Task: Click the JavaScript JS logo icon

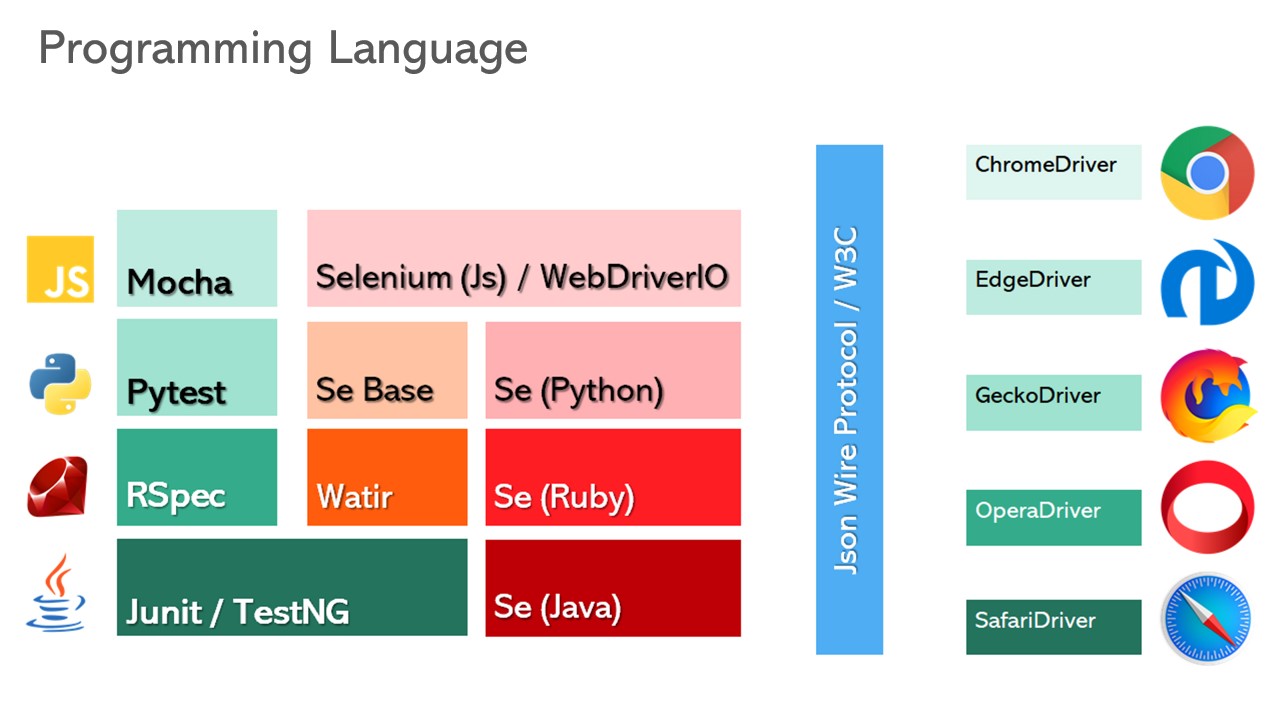Action: [x=60, y=269]
